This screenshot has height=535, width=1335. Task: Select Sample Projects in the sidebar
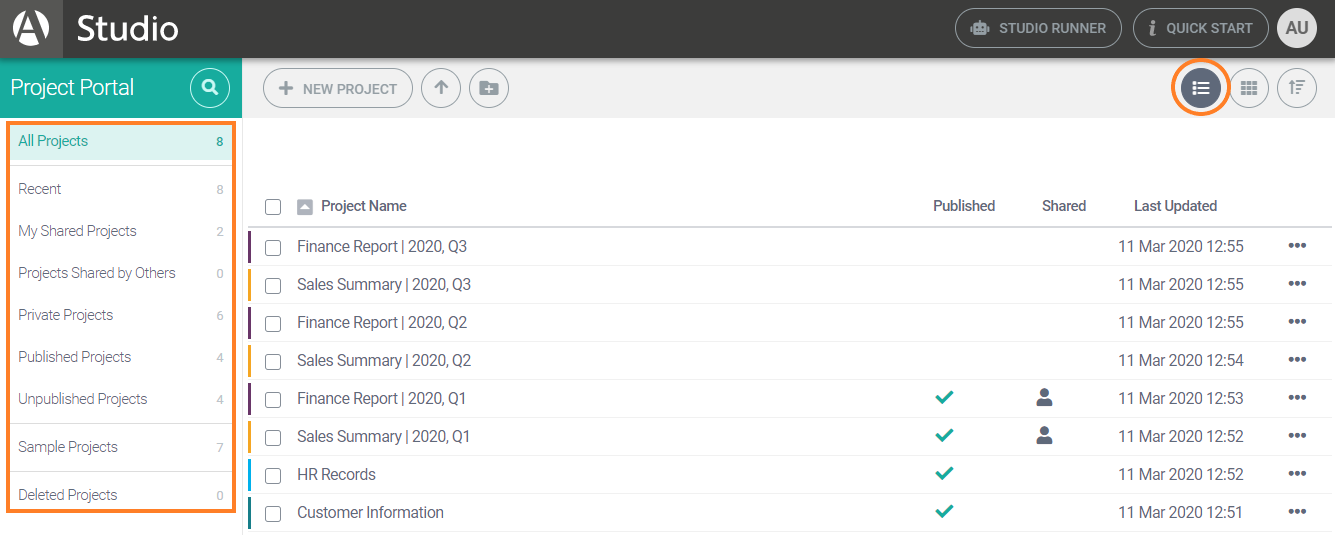[x=68, y=447]
